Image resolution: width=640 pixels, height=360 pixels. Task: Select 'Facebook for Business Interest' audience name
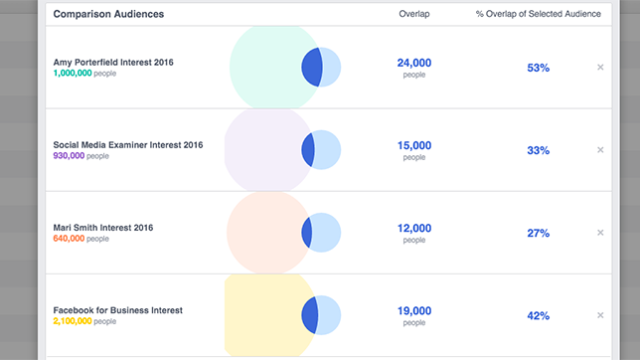pos(118,310)
